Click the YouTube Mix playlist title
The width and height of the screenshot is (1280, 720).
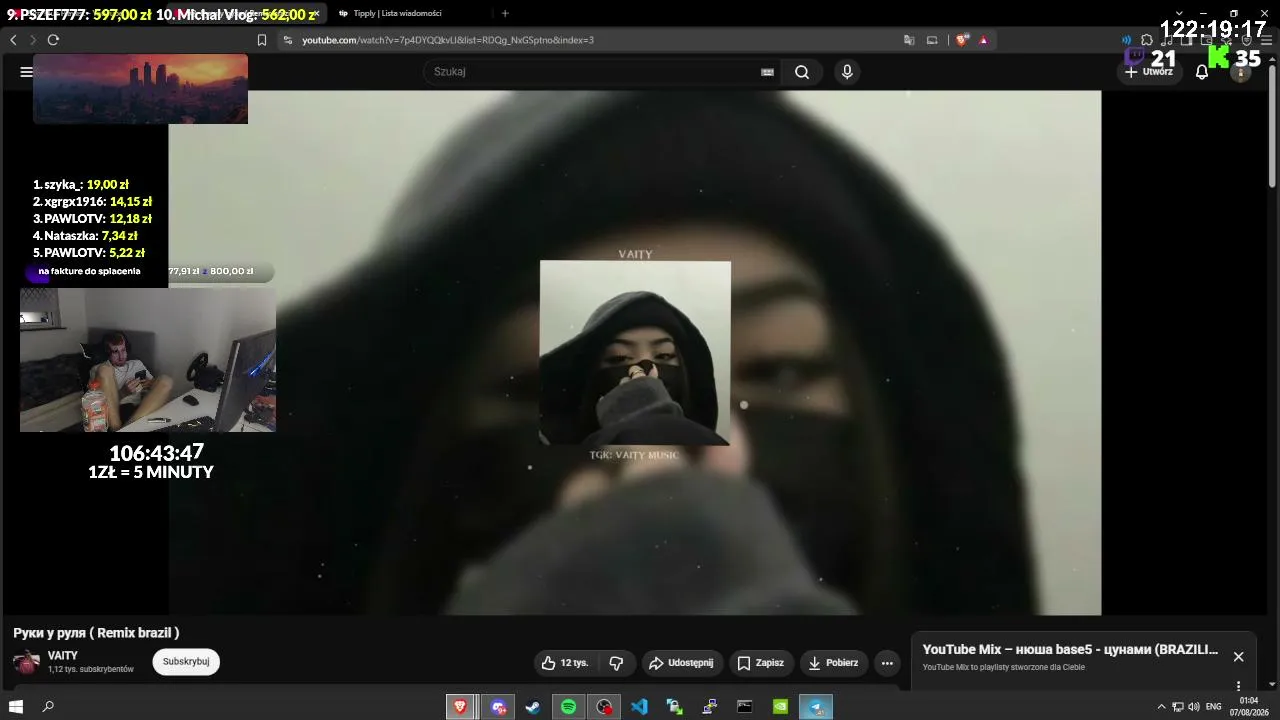tap(1070, 650)
